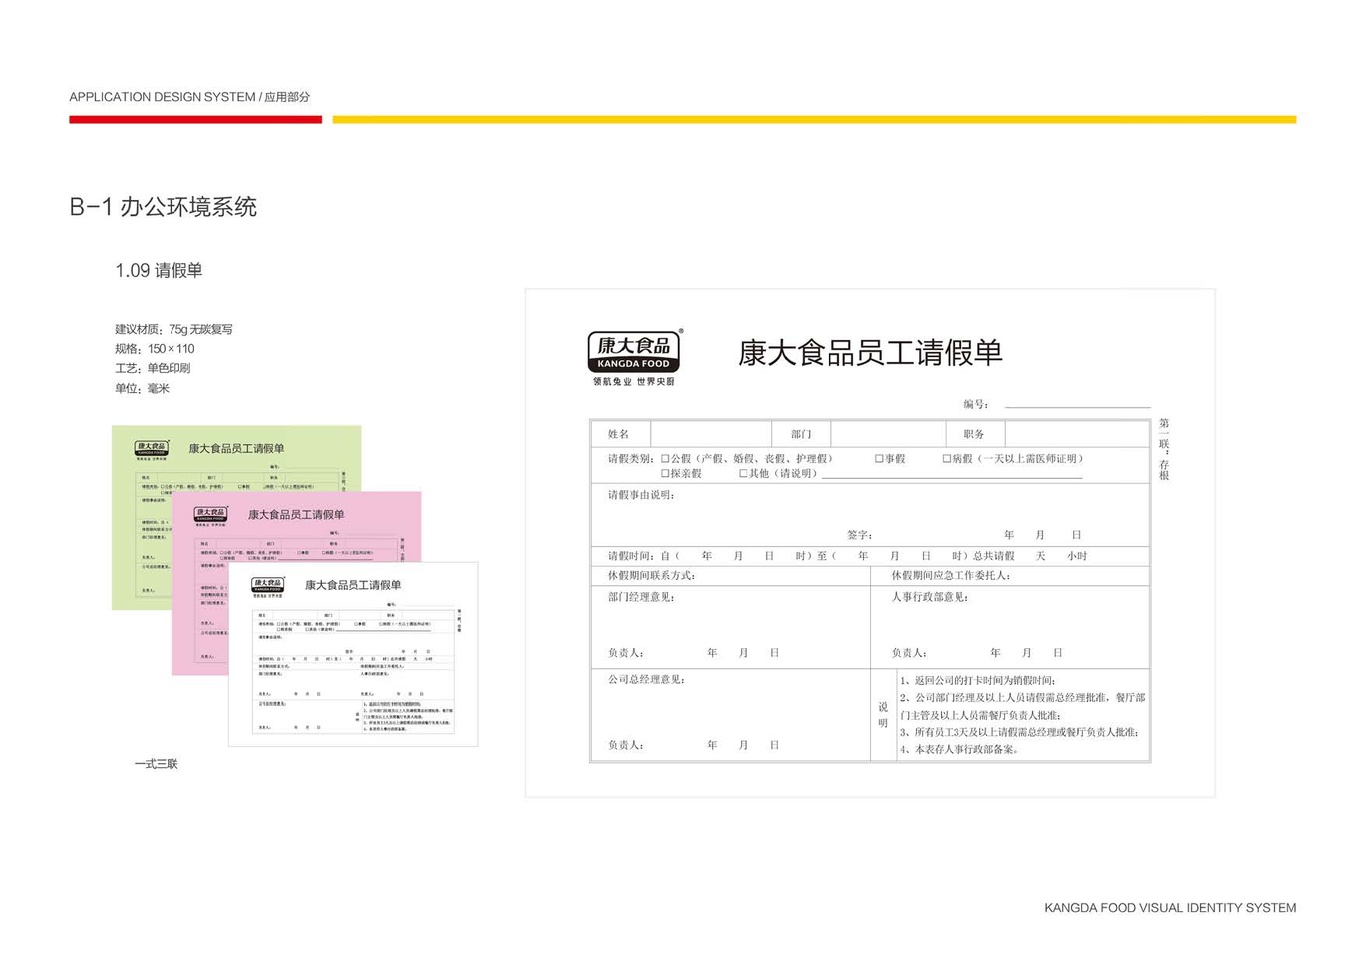Click note 3 about 所有员工3天及以上请假

pyautogui.click(x=1020, y=732)
